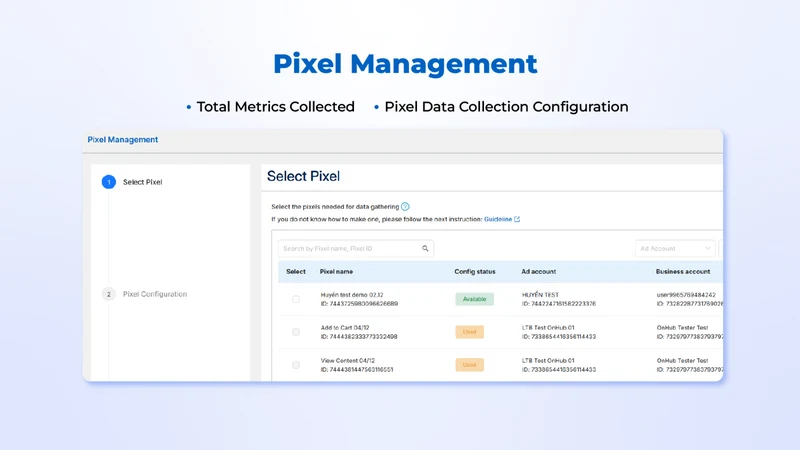Click Used badge for Add to Cart row

coord(469,332)
